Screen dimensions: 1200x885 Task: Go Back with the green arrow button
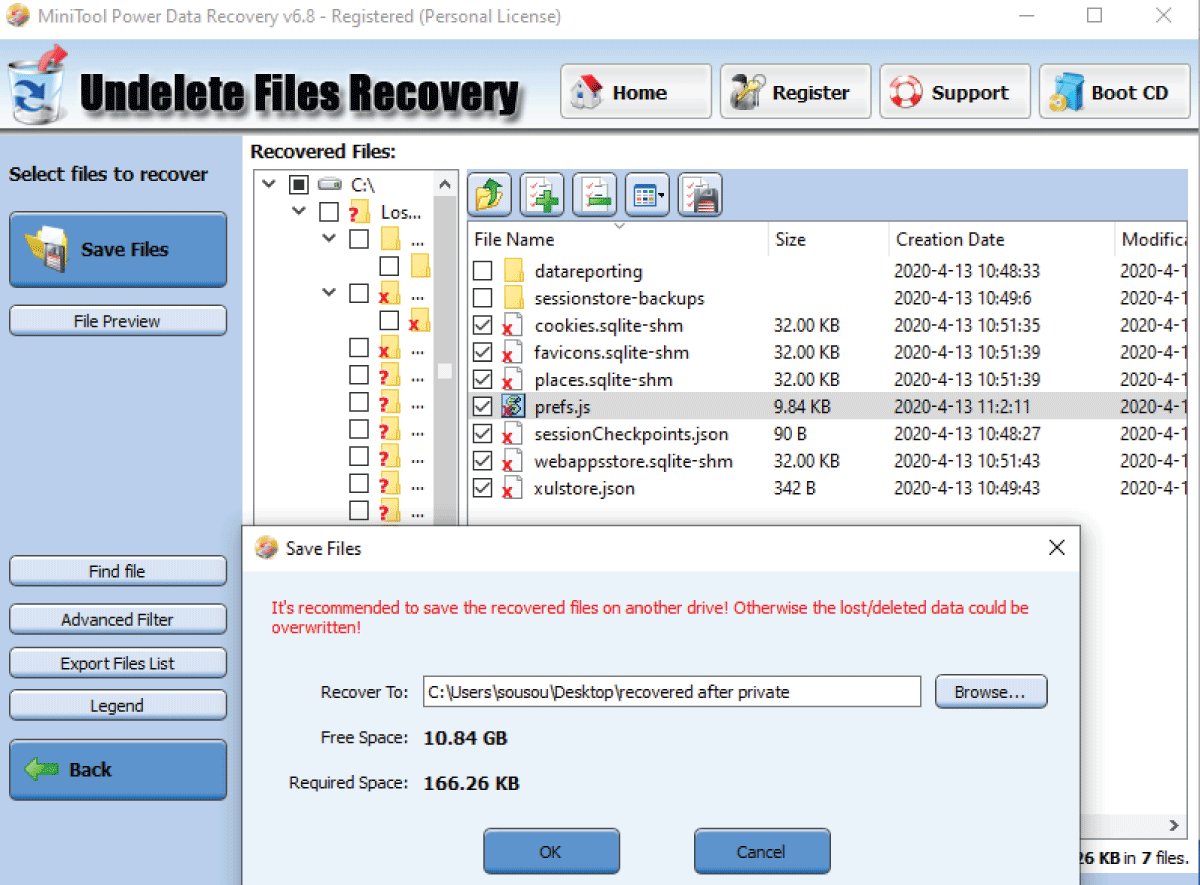pos(118,770)
